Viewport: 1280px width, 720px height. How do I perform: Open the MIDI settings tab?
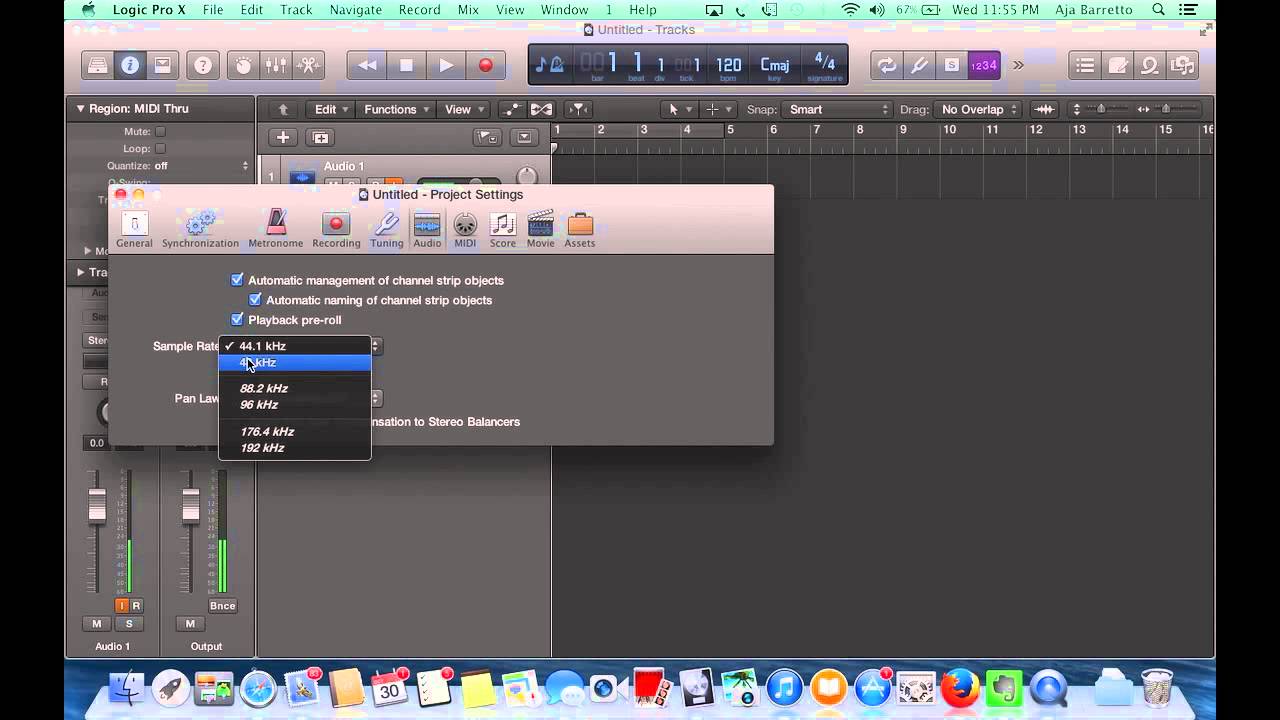tap(465, 229)
